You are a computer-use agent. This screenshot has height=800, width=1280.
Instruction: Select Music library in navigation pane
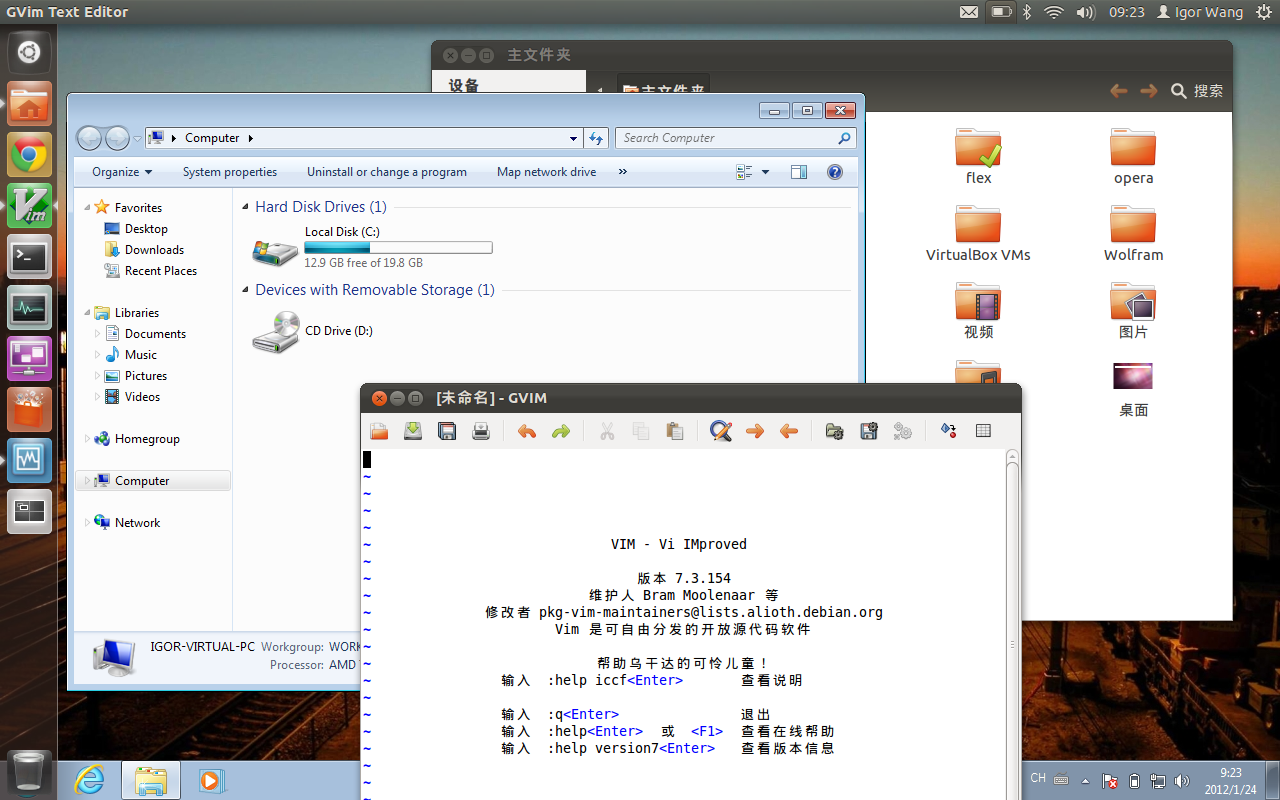[141, 355]
